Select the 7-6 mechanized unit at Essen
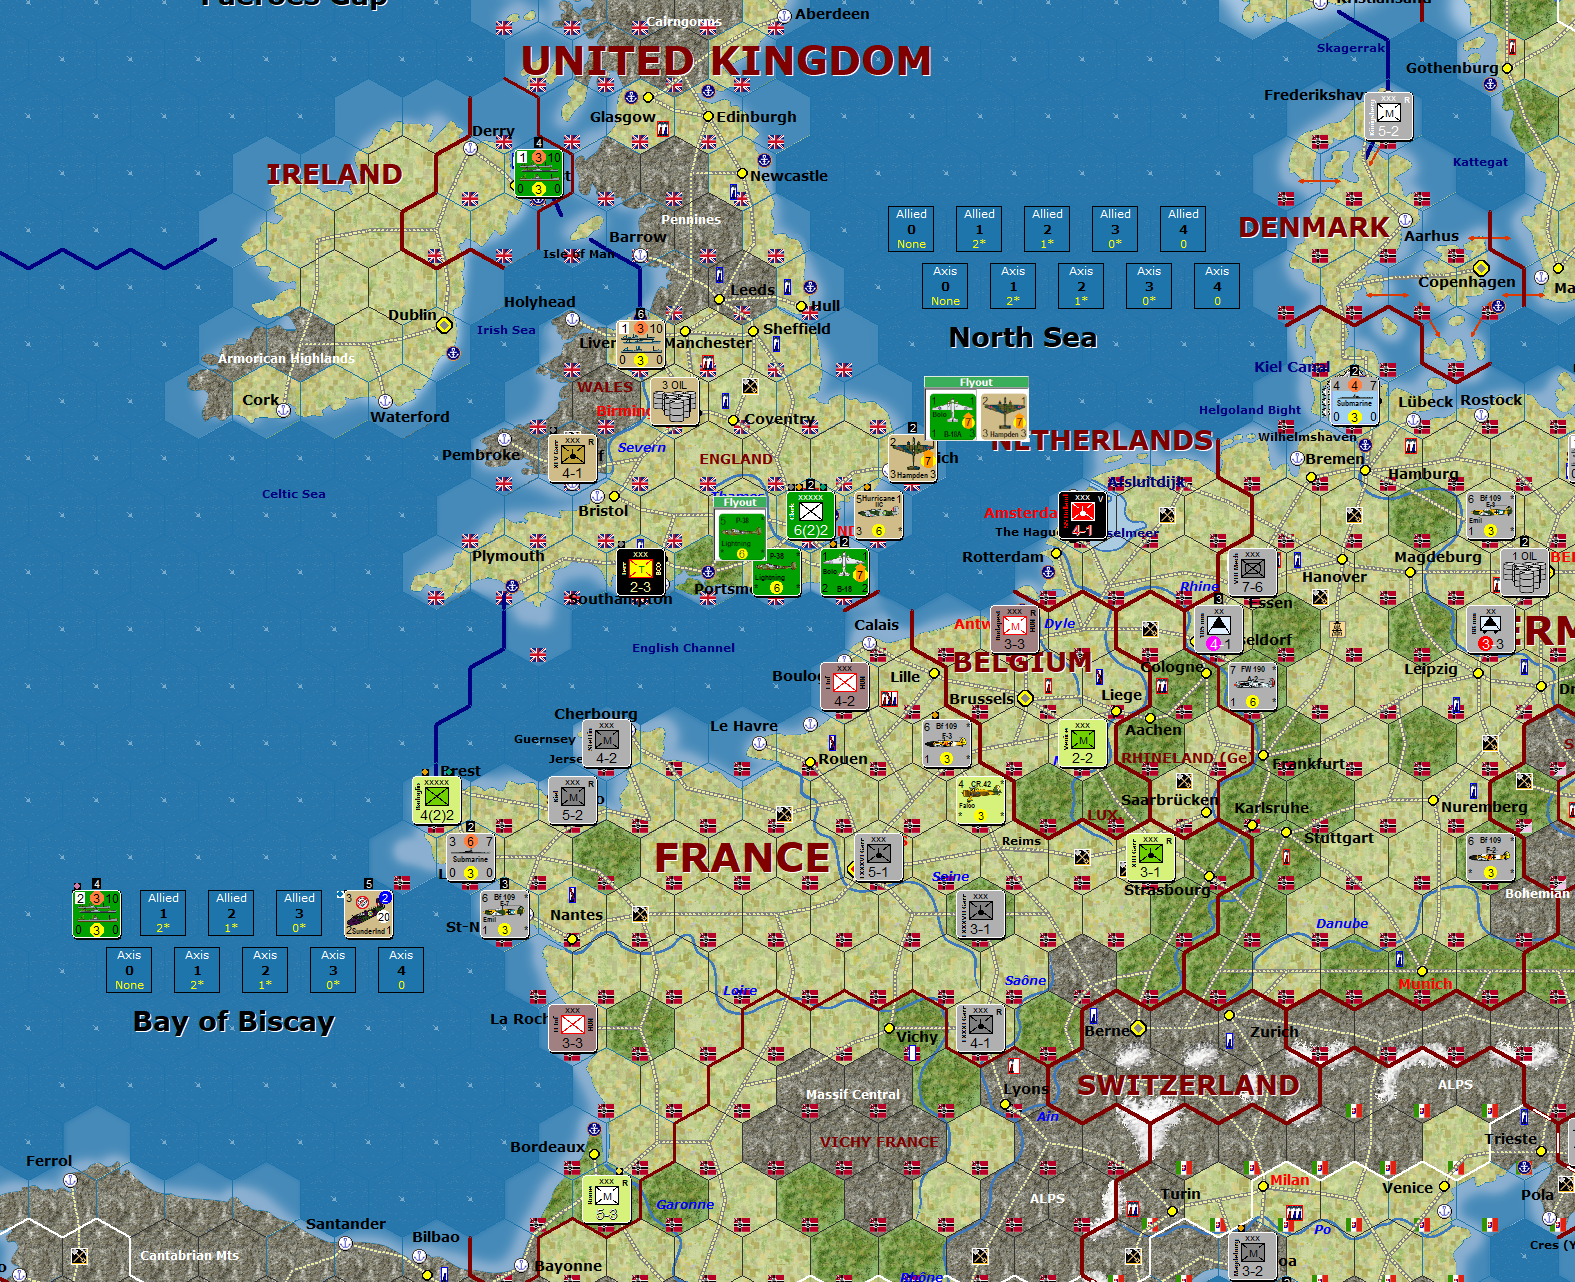Screen dimensions: 1575x1282 point(1252,572)
